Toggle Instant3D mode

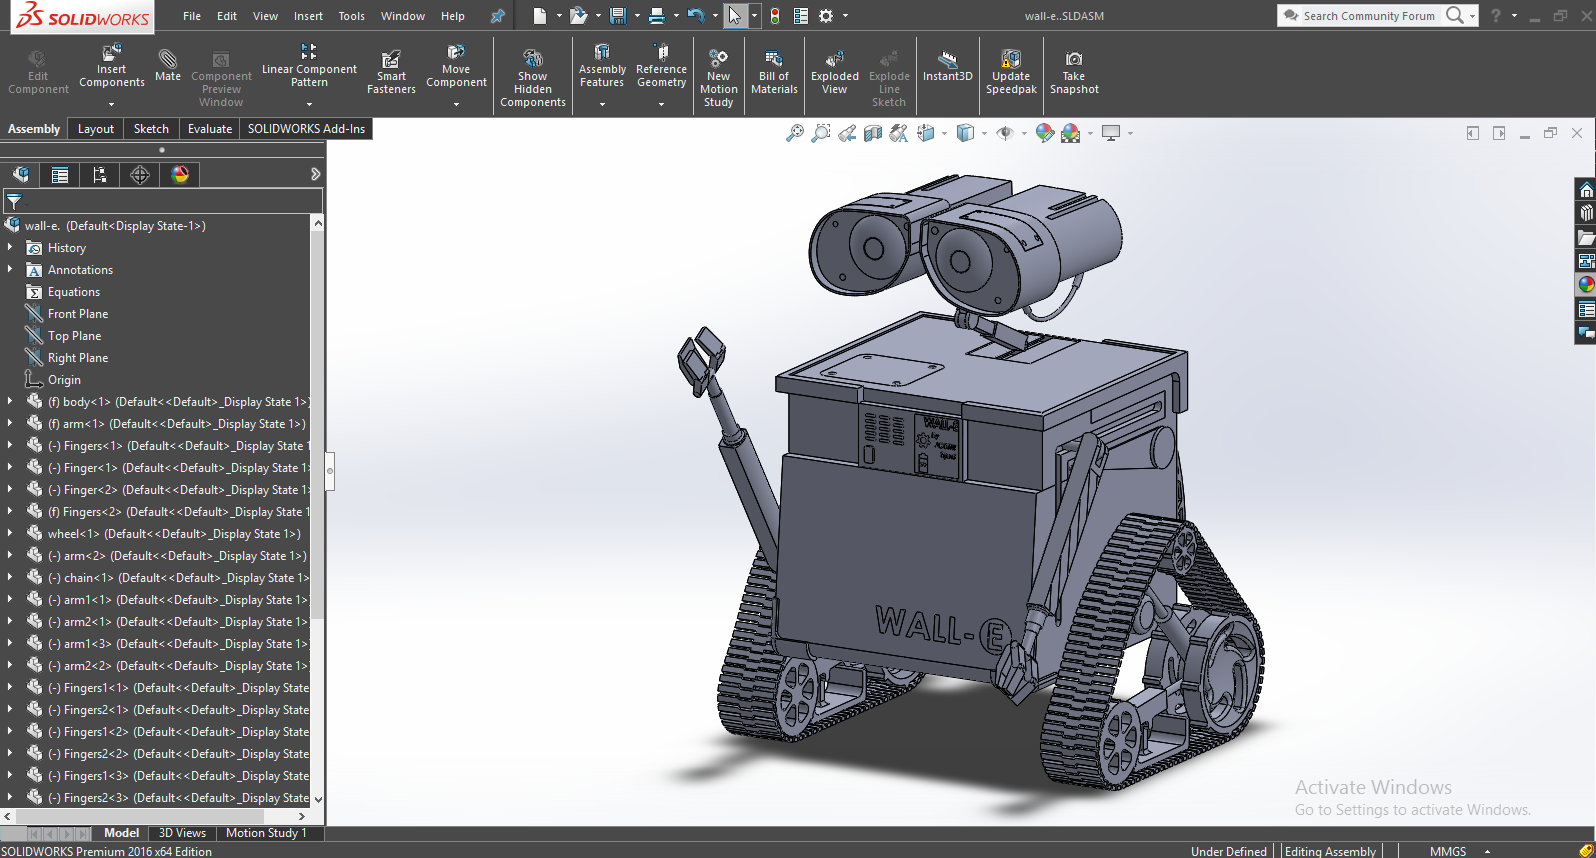947,66
